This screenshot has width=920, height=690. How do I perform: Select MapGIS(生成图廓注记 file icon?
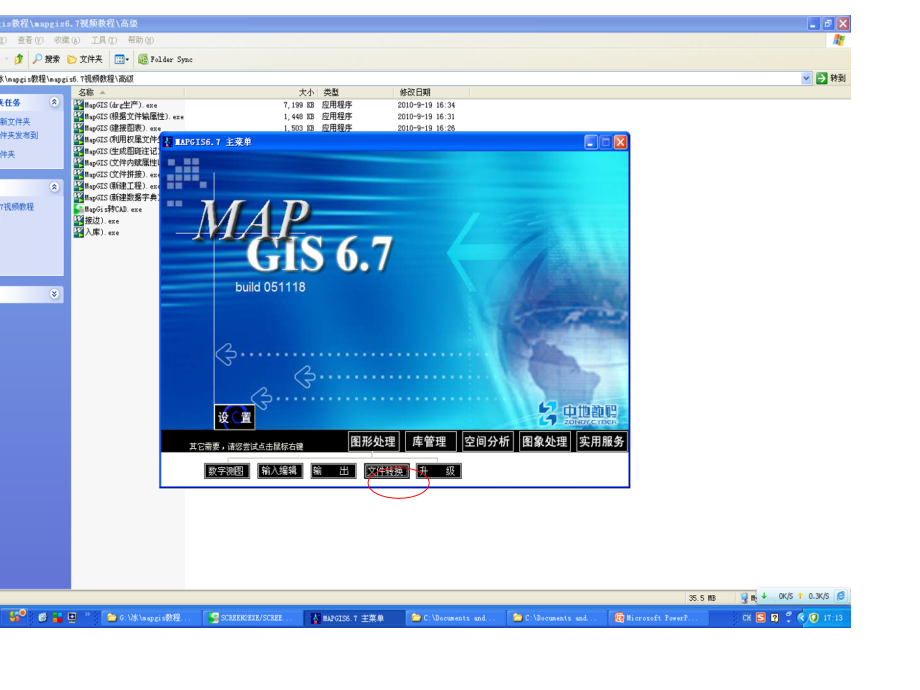tap(79, 151)
